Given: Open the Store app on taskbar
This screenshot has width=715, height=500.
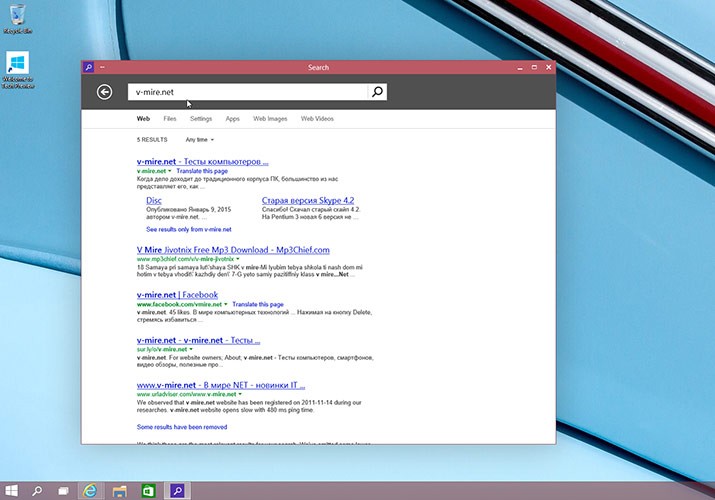Looking at the screenshot, I should click(149, 491).
